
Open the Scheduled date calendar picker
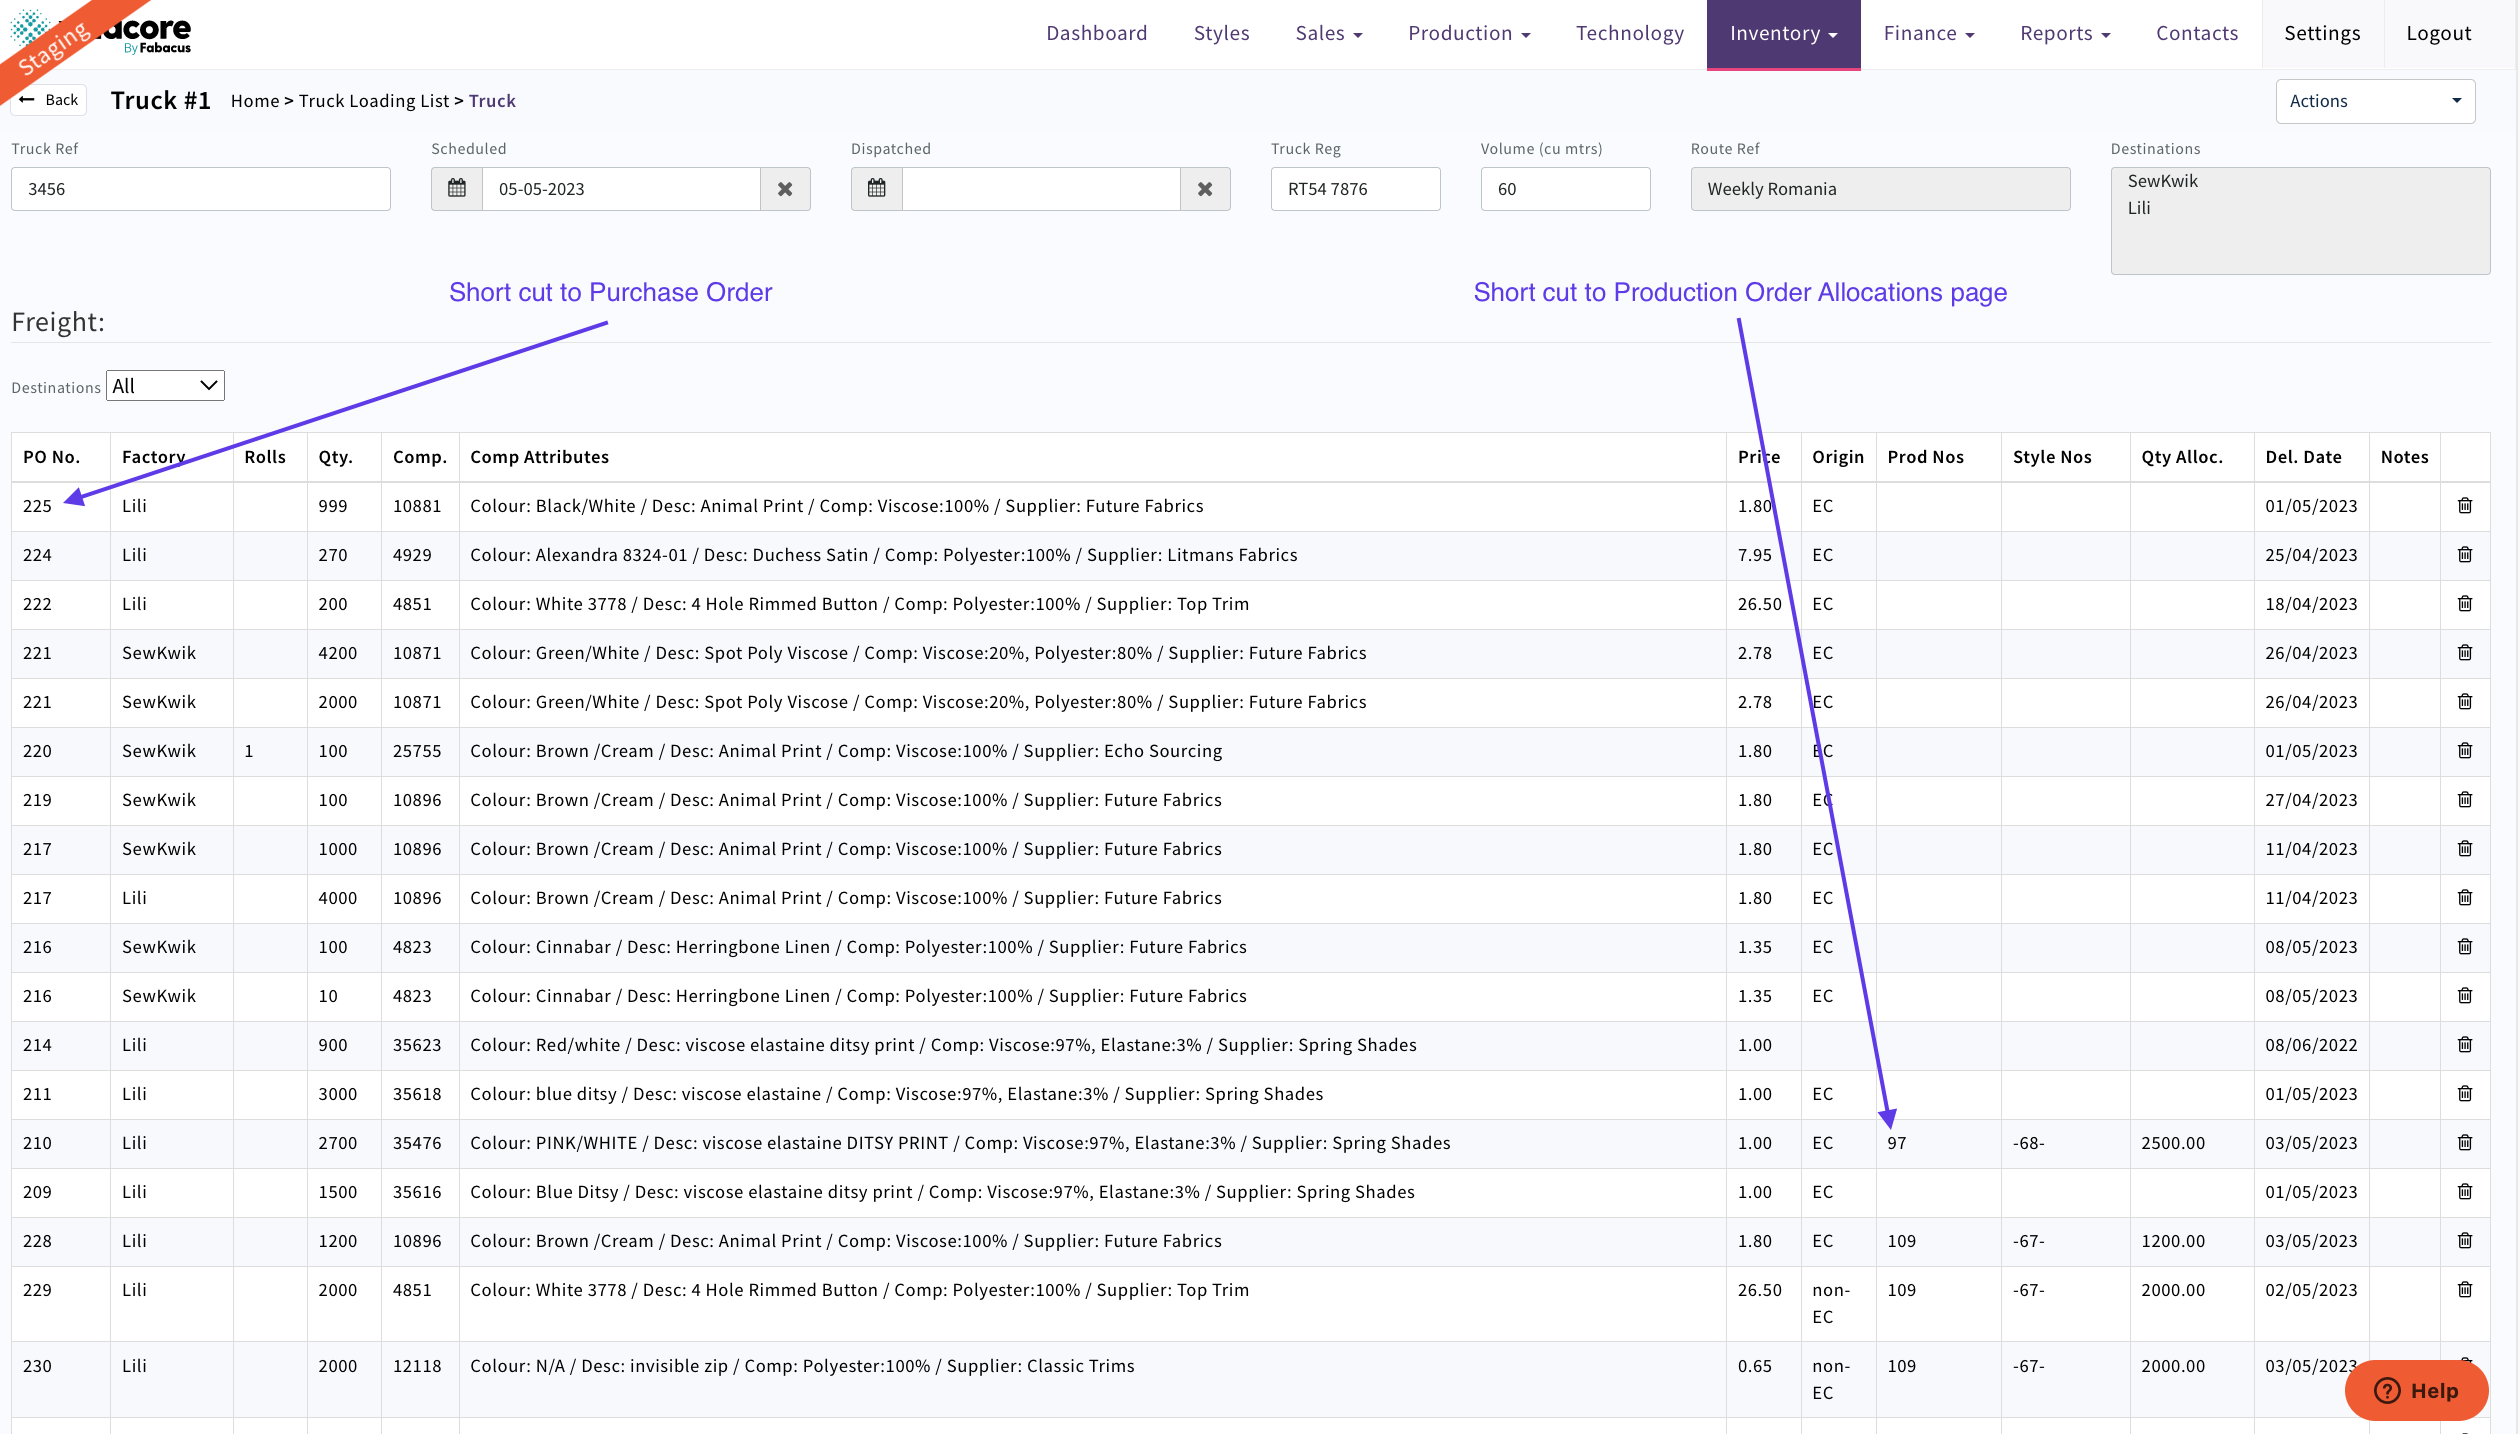coord(457,189)
